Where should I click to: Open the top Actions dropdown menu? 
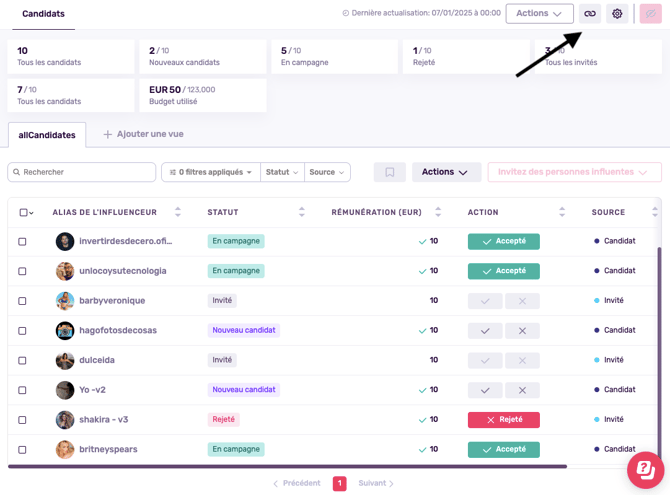tap(539, 14)
